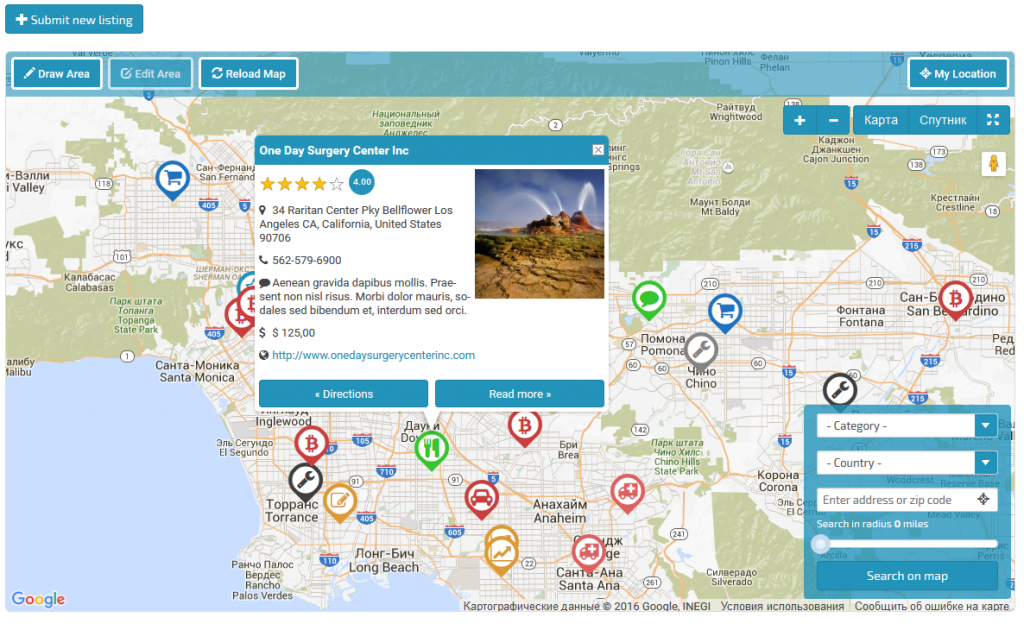This screenshot has height=630, width=1024.
Task: Switch to Карта map view
Action: coord(880,120)
